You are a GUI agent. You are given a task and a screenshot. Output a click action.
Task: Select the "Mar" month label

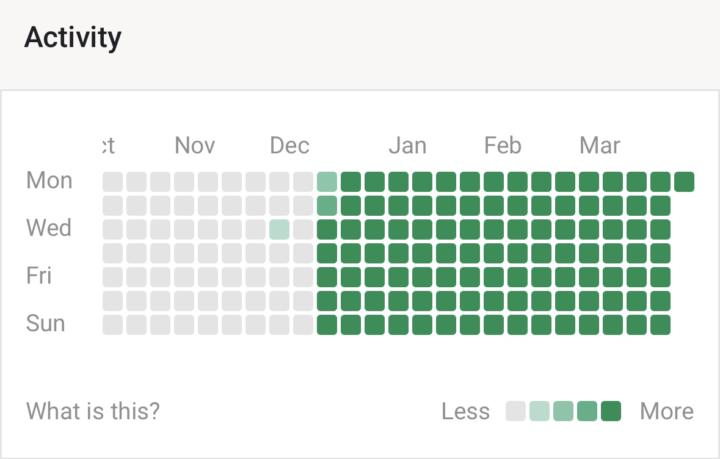[x=600, y=146]
